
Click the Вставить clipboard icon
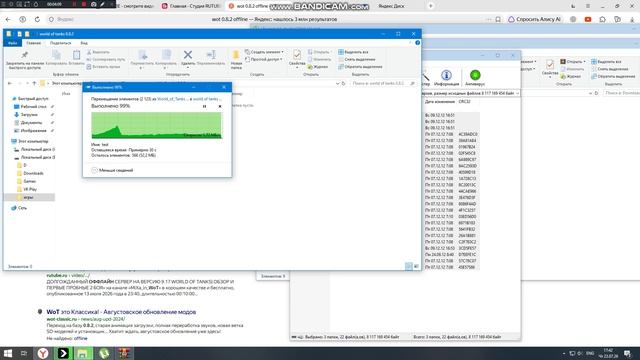76,58
